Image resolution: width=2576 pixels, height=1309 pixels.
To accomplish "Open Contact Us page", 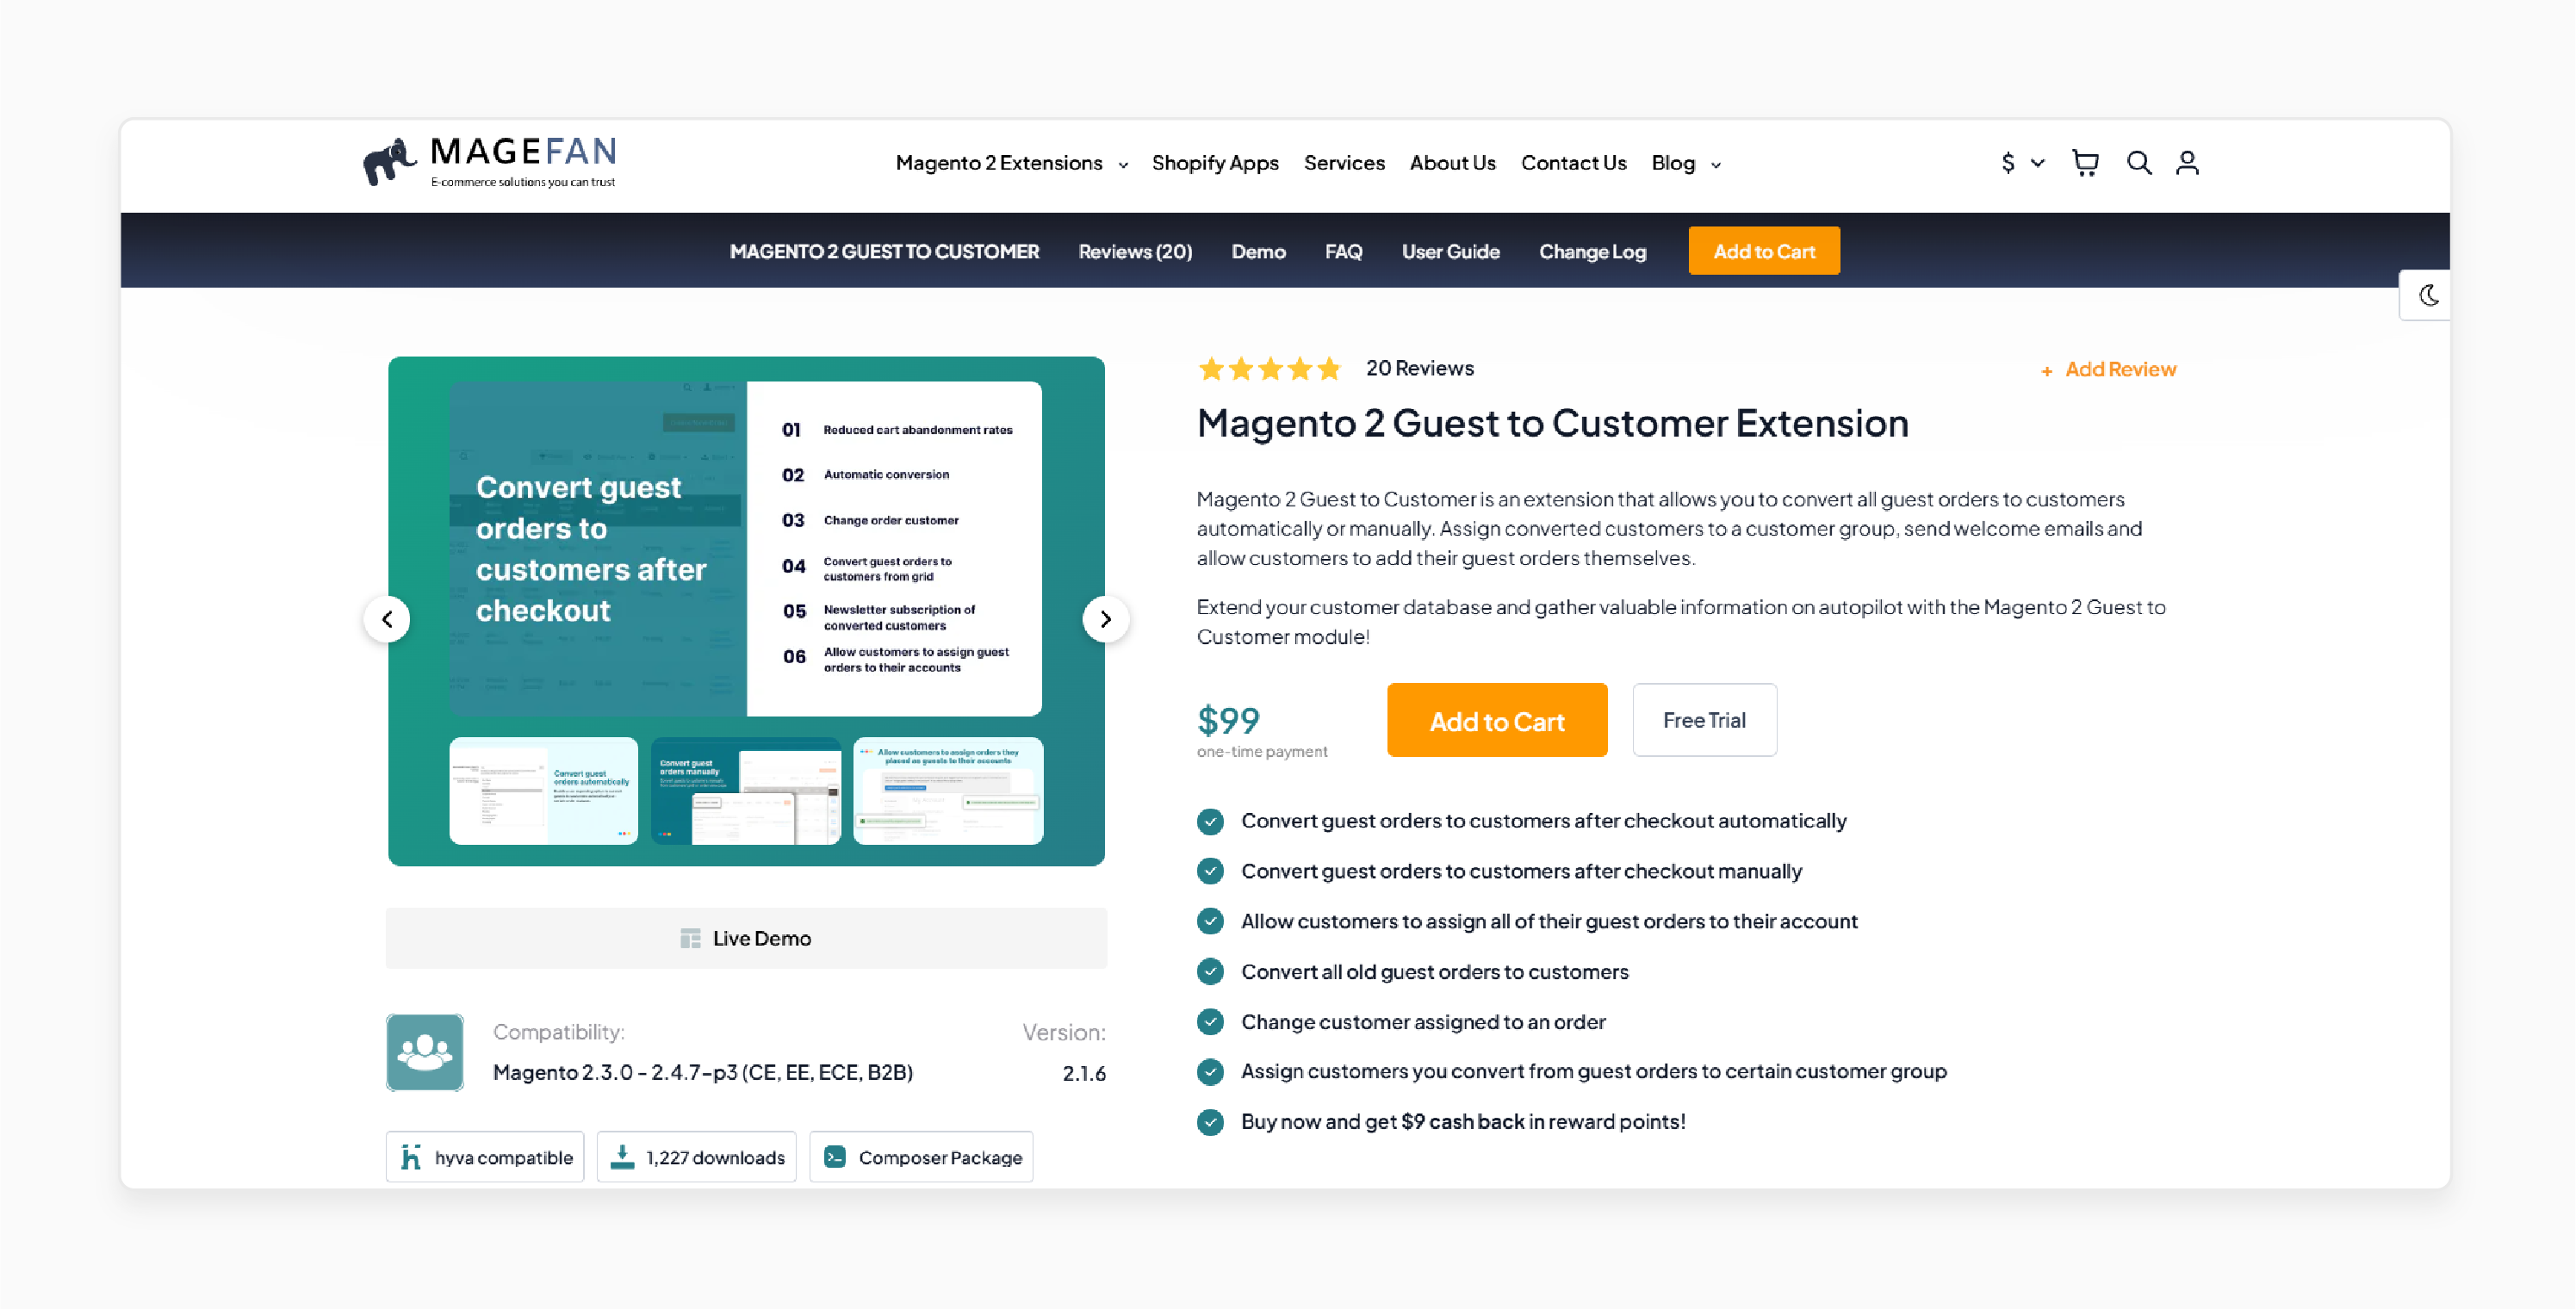I will (1573, 163).
